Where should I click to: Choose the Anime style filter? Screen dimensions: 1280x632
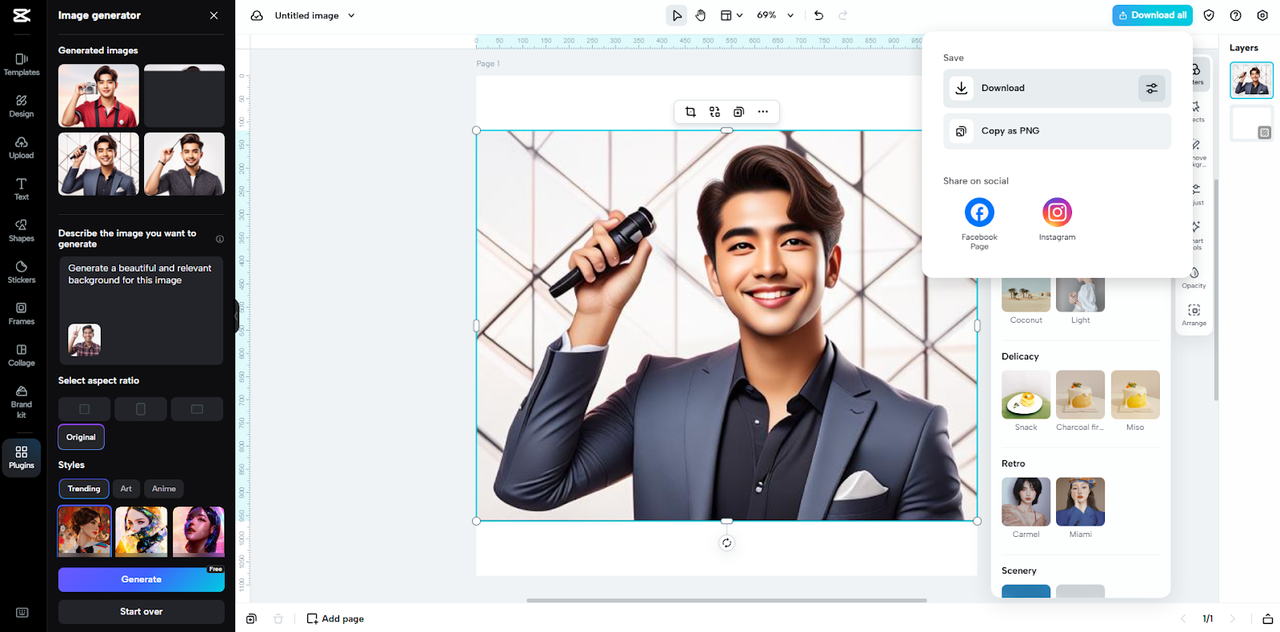click(164, 489)
